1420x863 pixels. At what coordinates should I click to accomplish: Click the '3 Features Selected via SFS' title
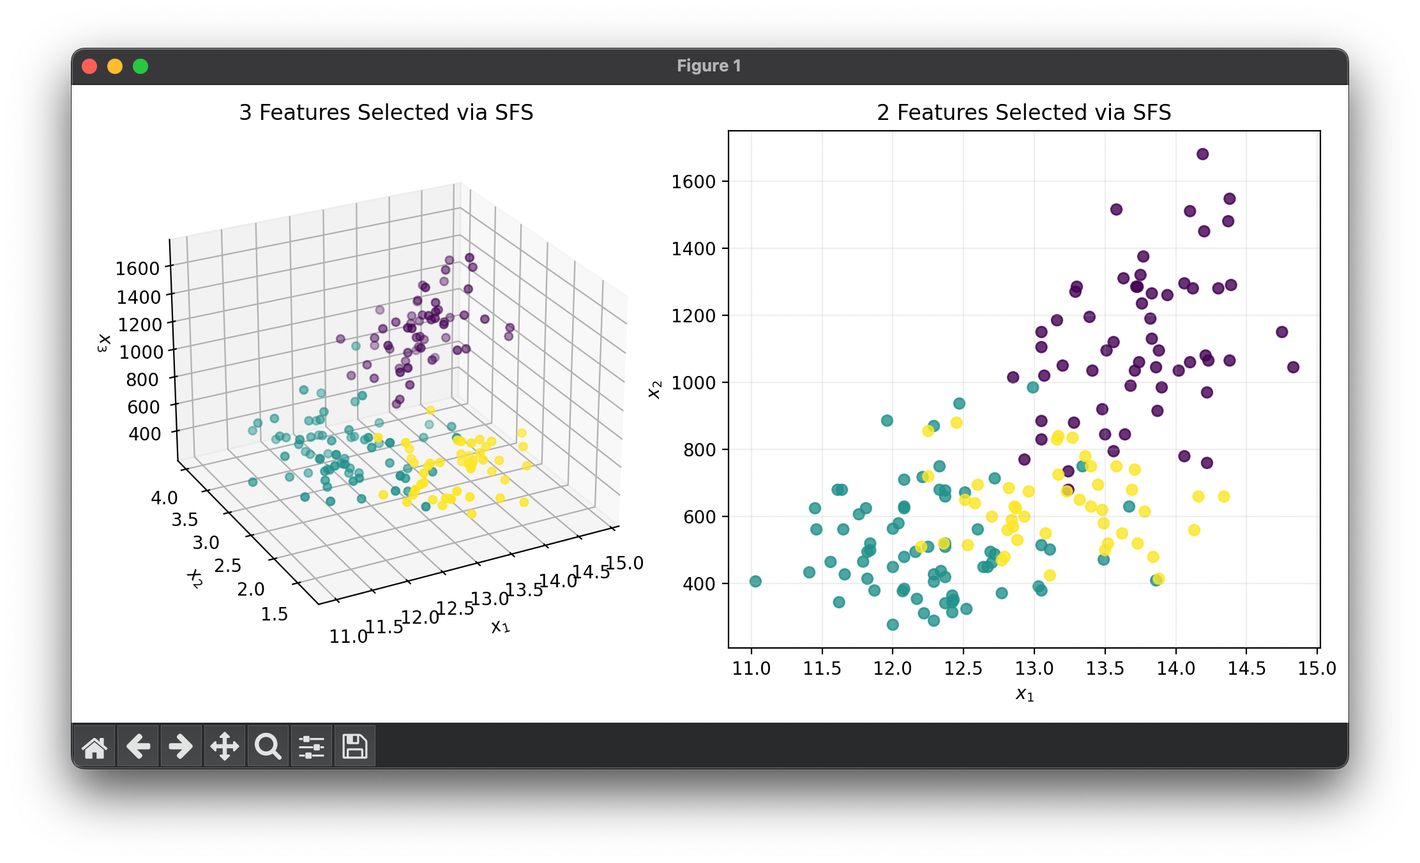click(x=386, y=112)
